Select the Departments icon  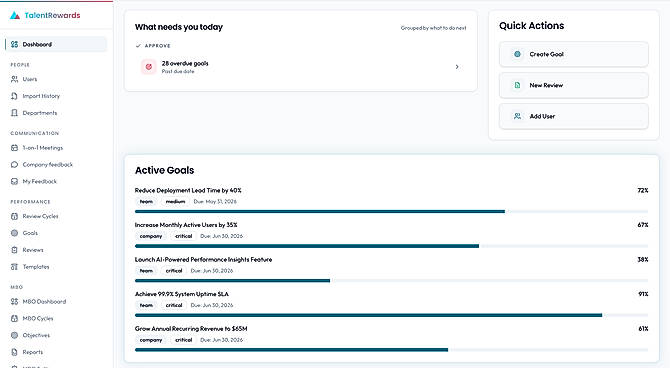pyautogui.click(x=15, y=113)
